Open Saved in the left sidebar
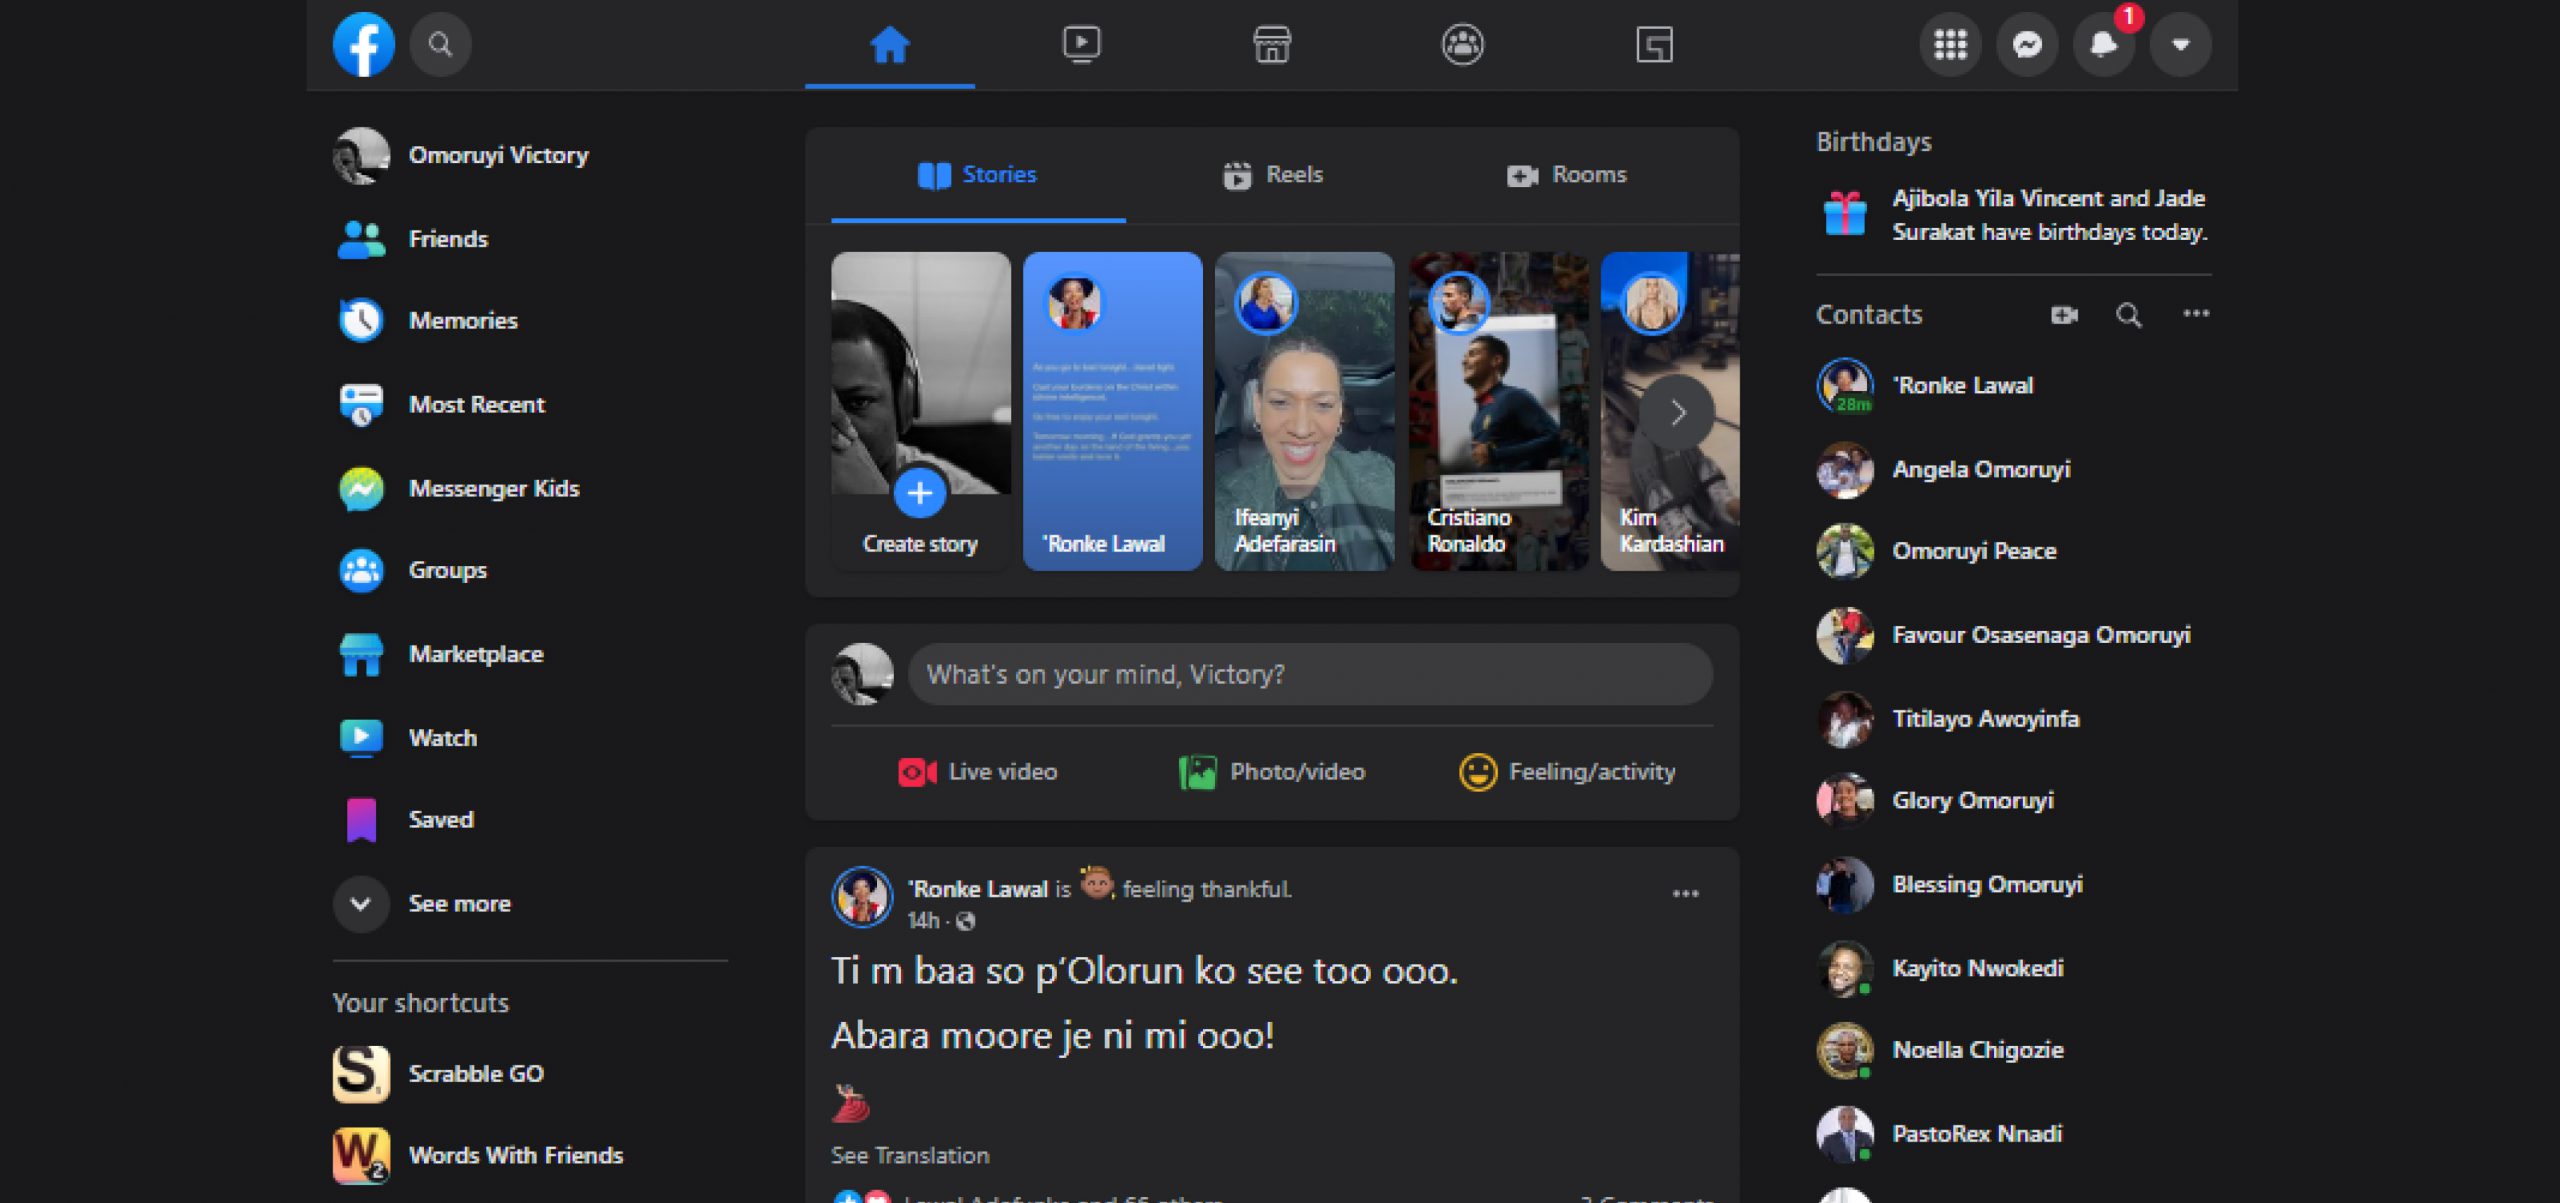The image size is (2560, 1203). click(530, 820)
